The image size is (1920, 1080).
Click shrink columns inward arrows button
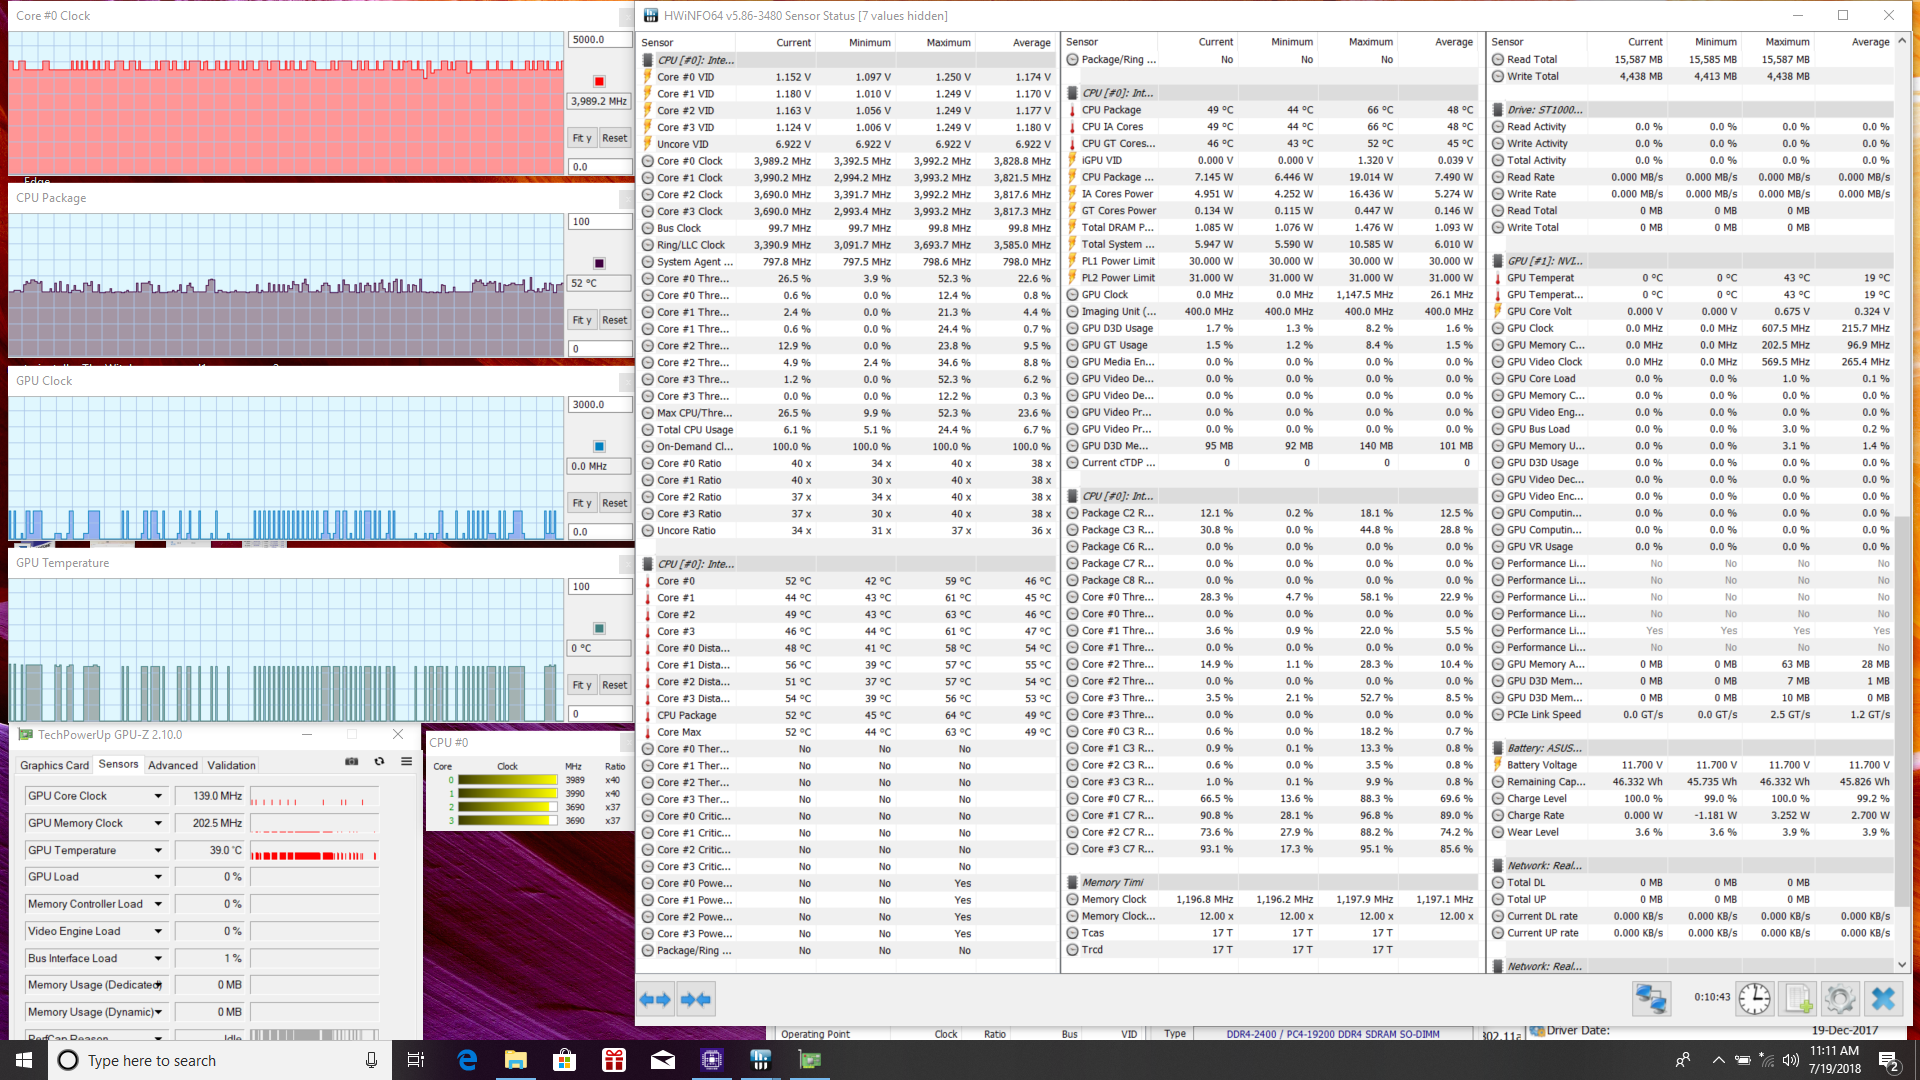click(696, 999)
